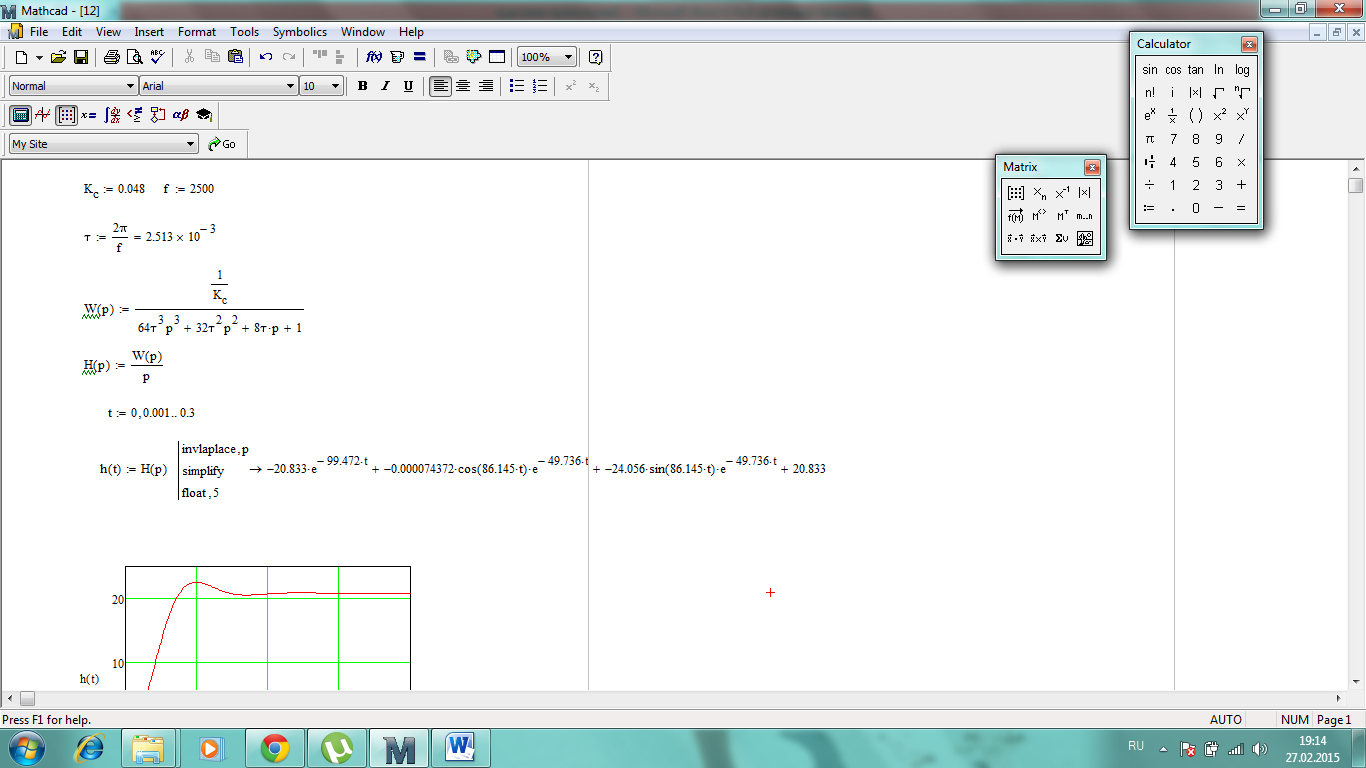1366x768 pixels.
Task: Click the sin function in Calculator
Action: [x=1150, y=70]
